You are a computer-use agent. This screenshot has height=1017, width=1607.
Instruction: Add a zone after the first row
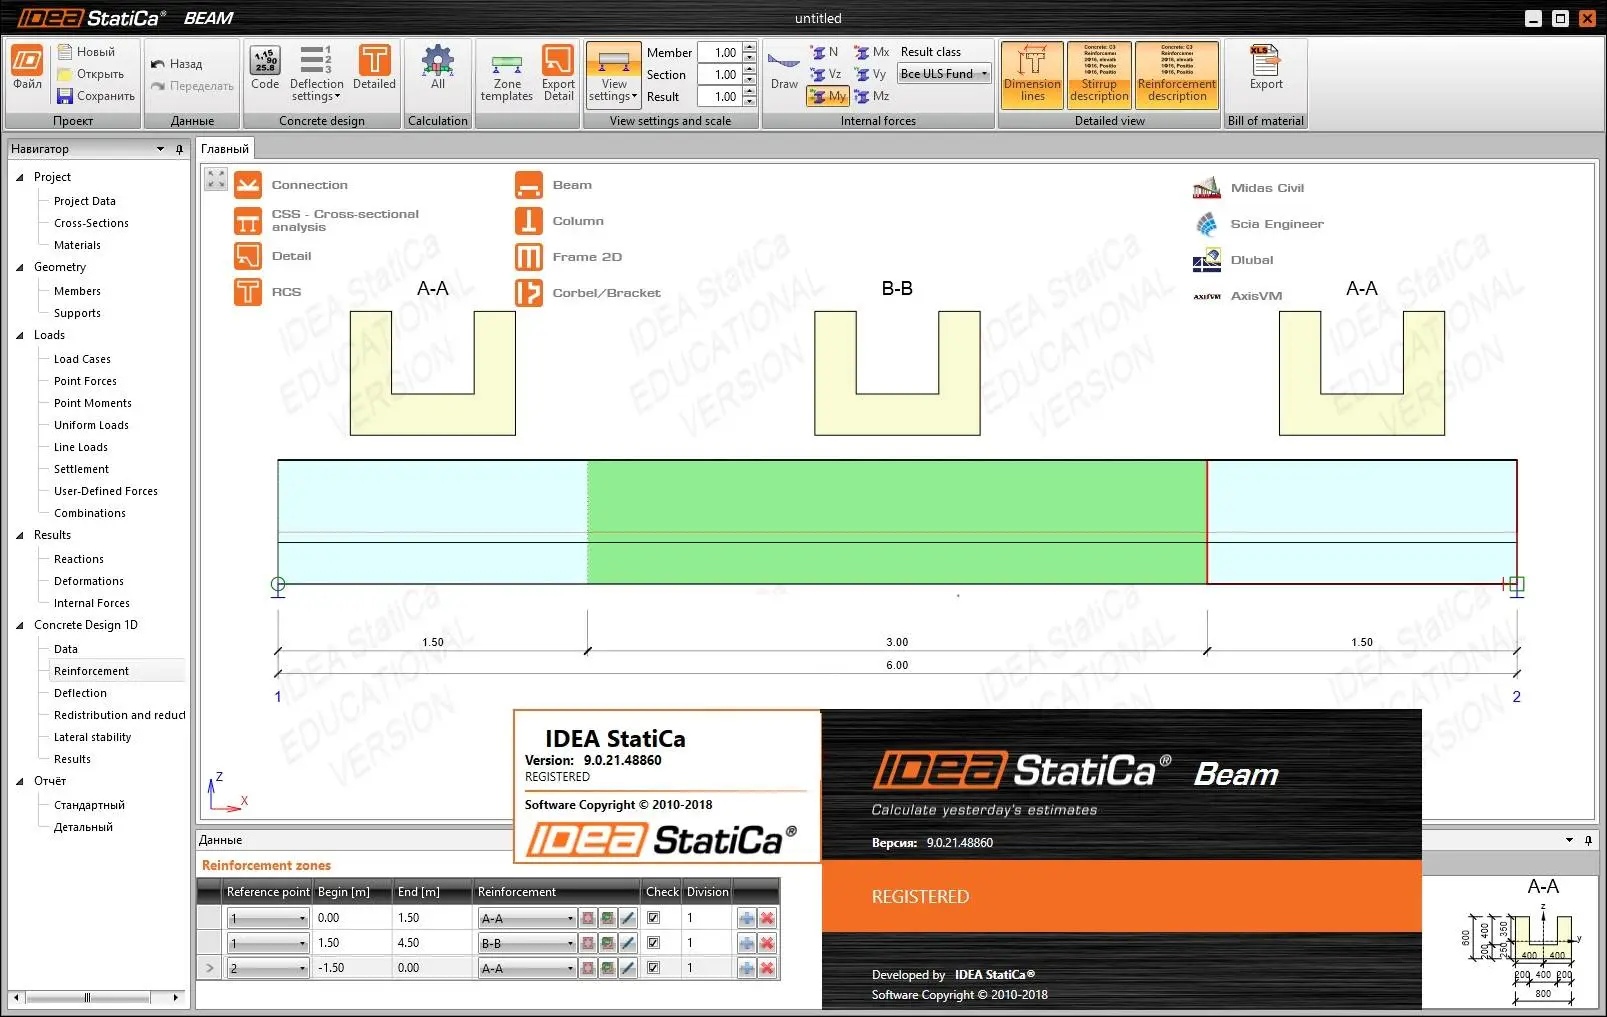point(746,918)
